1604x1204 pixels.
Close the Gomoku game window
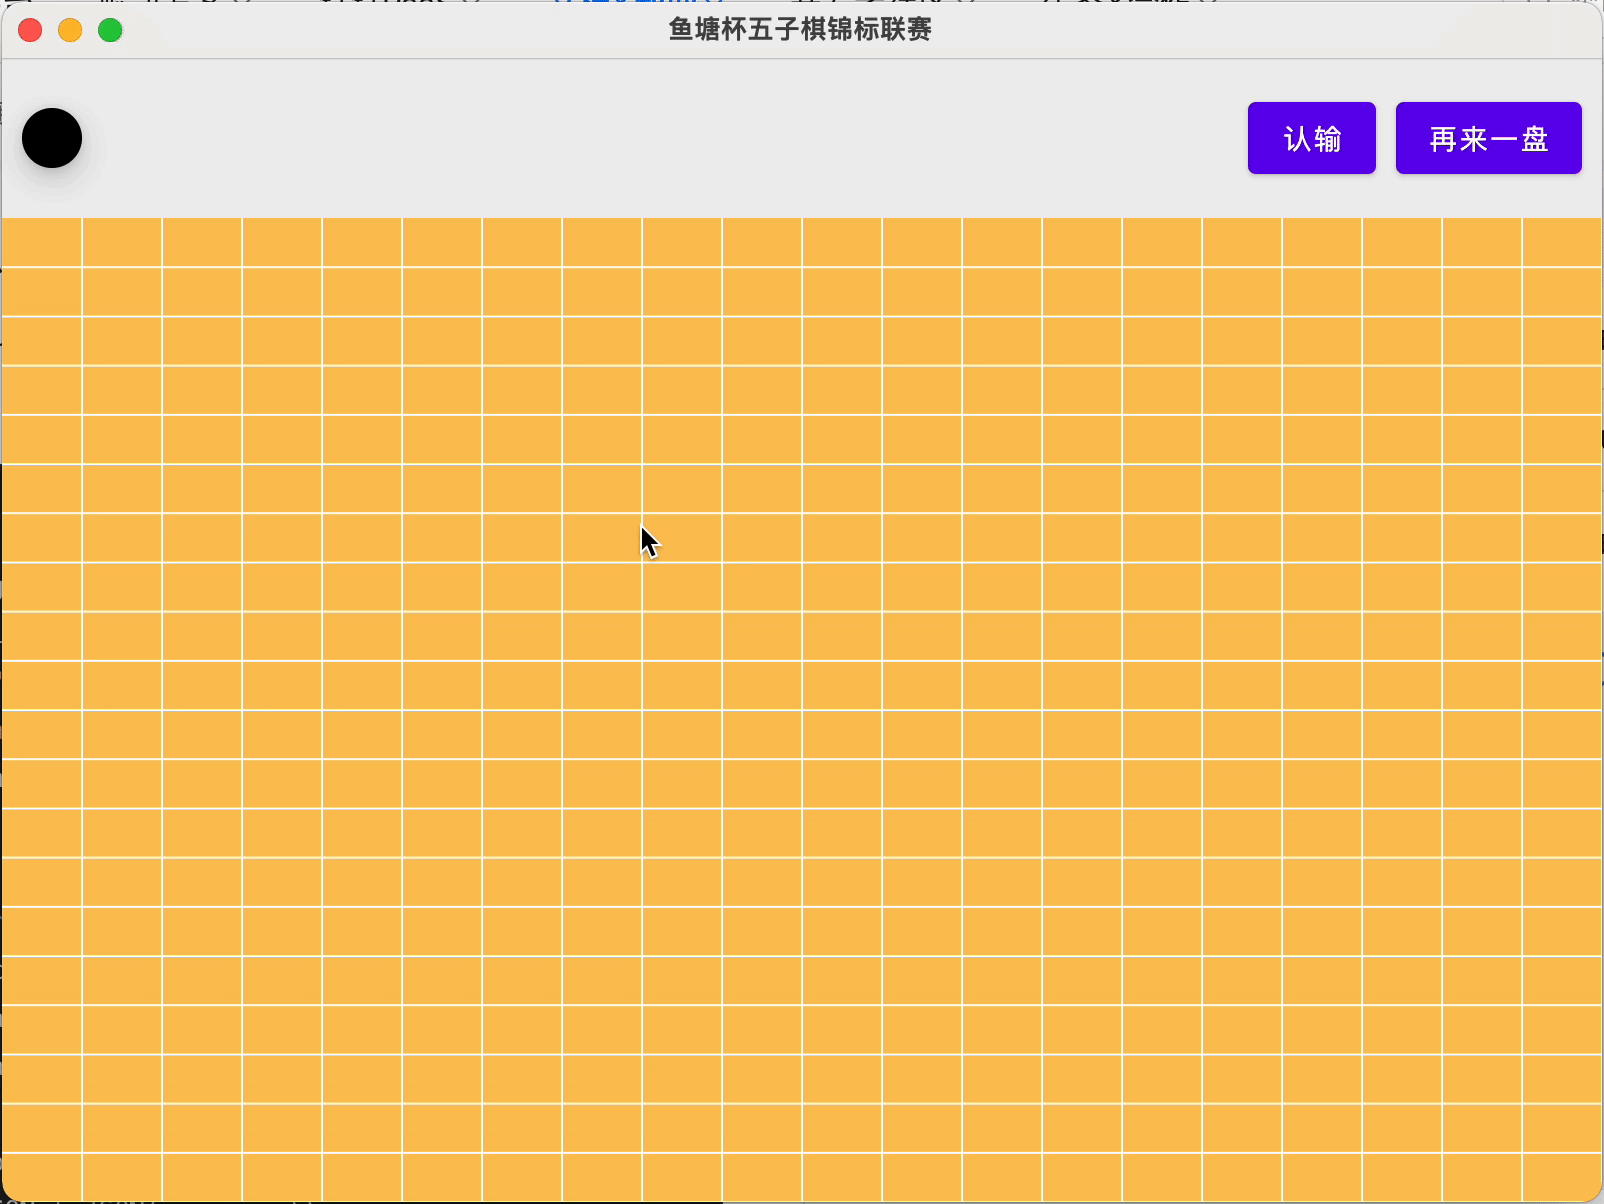point(30,30)
